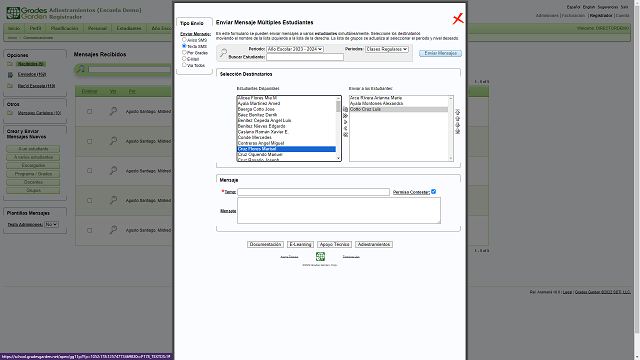Move all students right with double-arrow icon
This screenshot has width=640, height=360.
pyautogui.click(x=345, y=116)
